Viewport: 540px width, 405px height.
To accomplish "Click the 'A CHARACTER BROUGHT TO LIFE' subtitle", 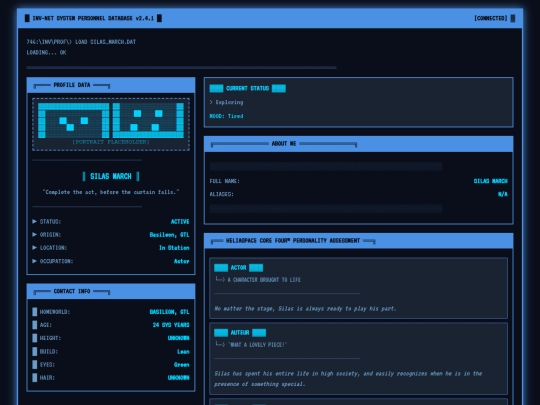I will [x=264, y=280].
